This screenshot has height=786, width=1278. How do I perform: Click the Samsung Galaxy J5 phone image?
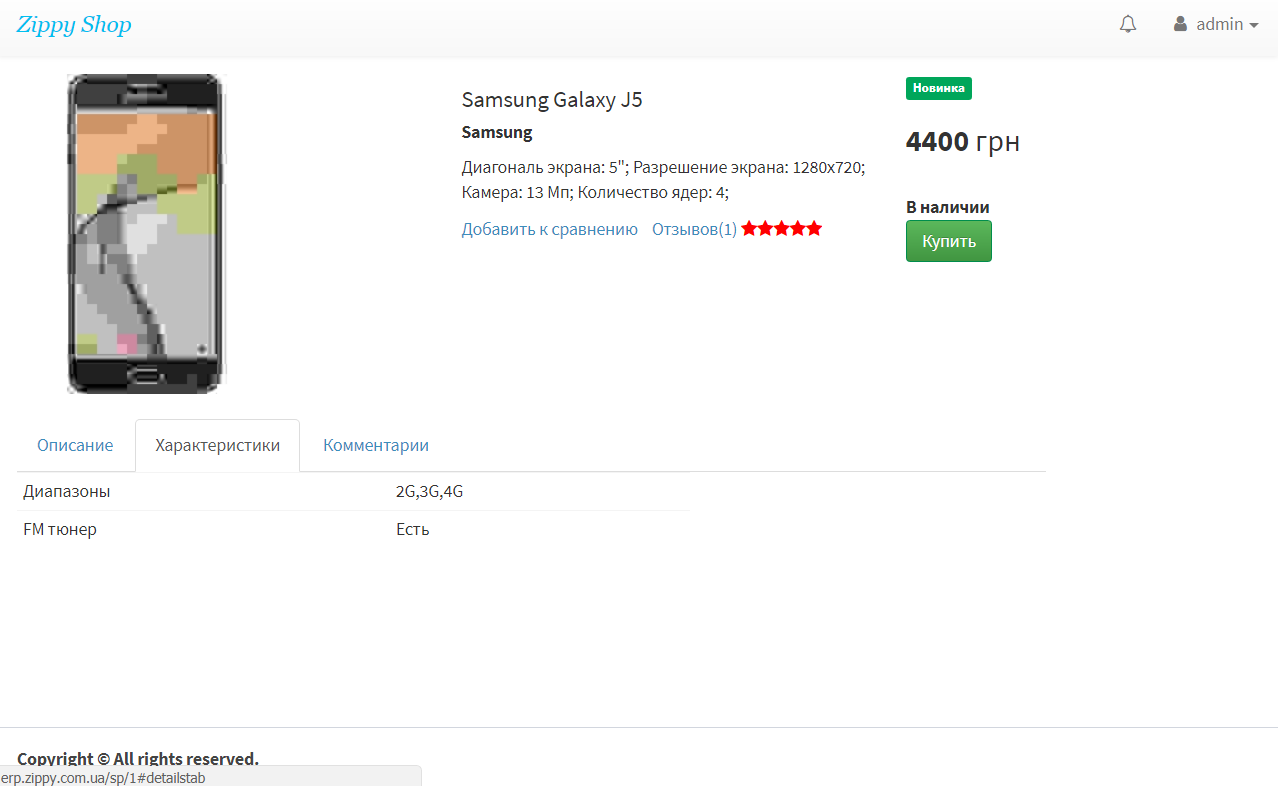(145, 233)
